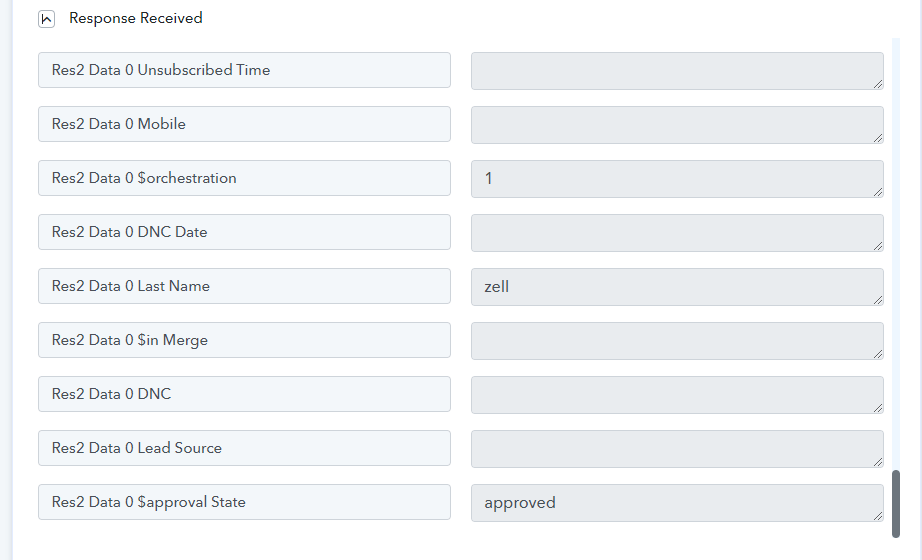
Task: Select the Res2 Data 0 DNC Date label
Action: coord(244,232)
